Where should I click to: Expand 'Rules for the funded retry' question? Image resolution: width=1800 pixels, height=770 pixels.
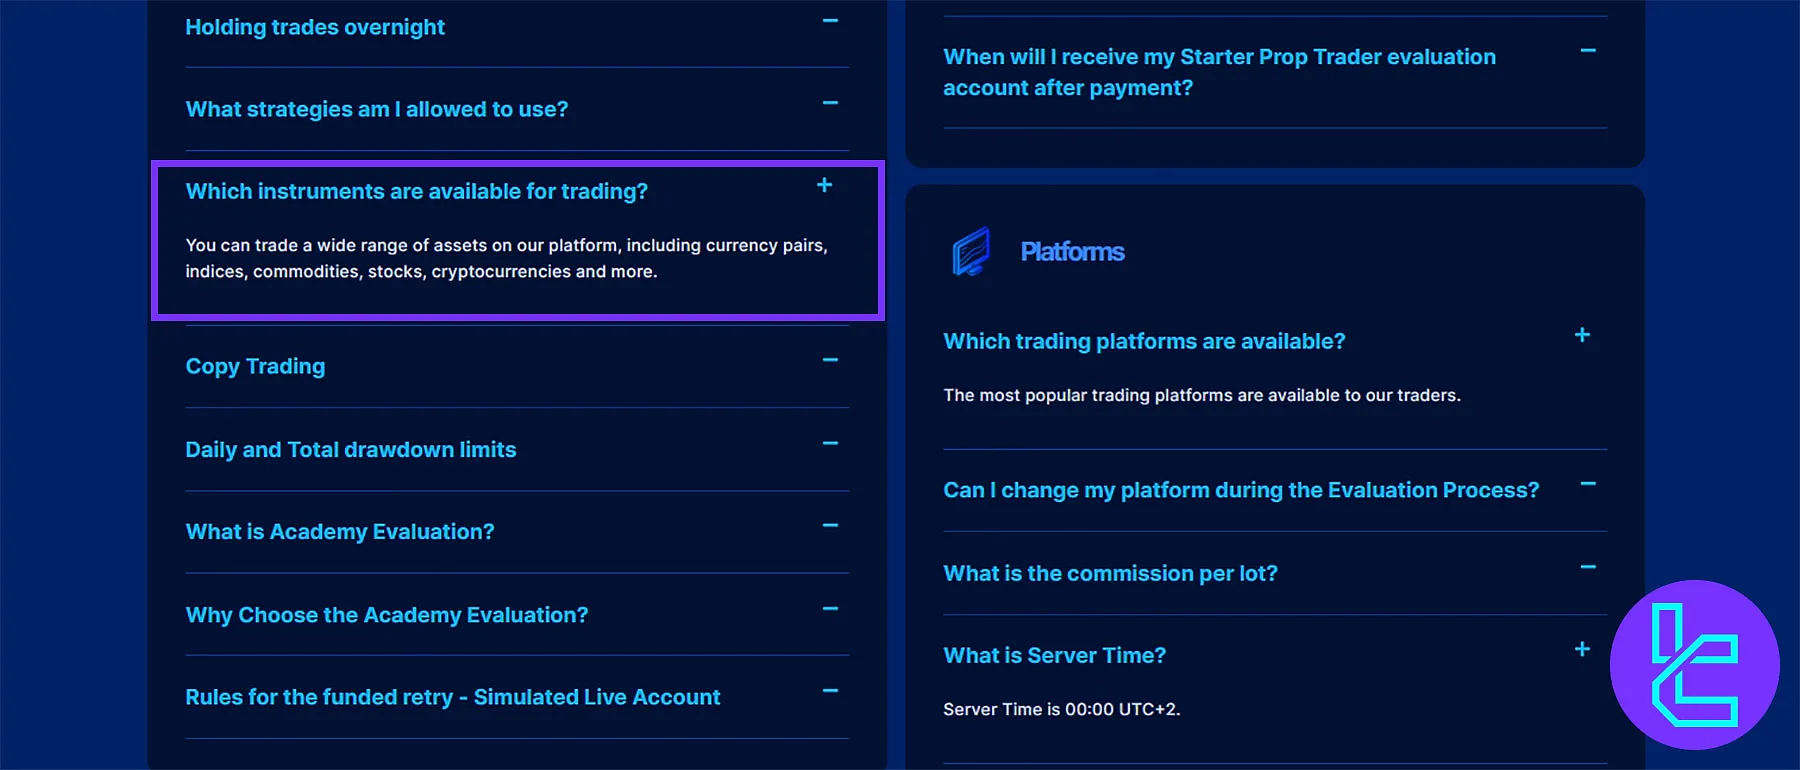[x=452, y=697]
